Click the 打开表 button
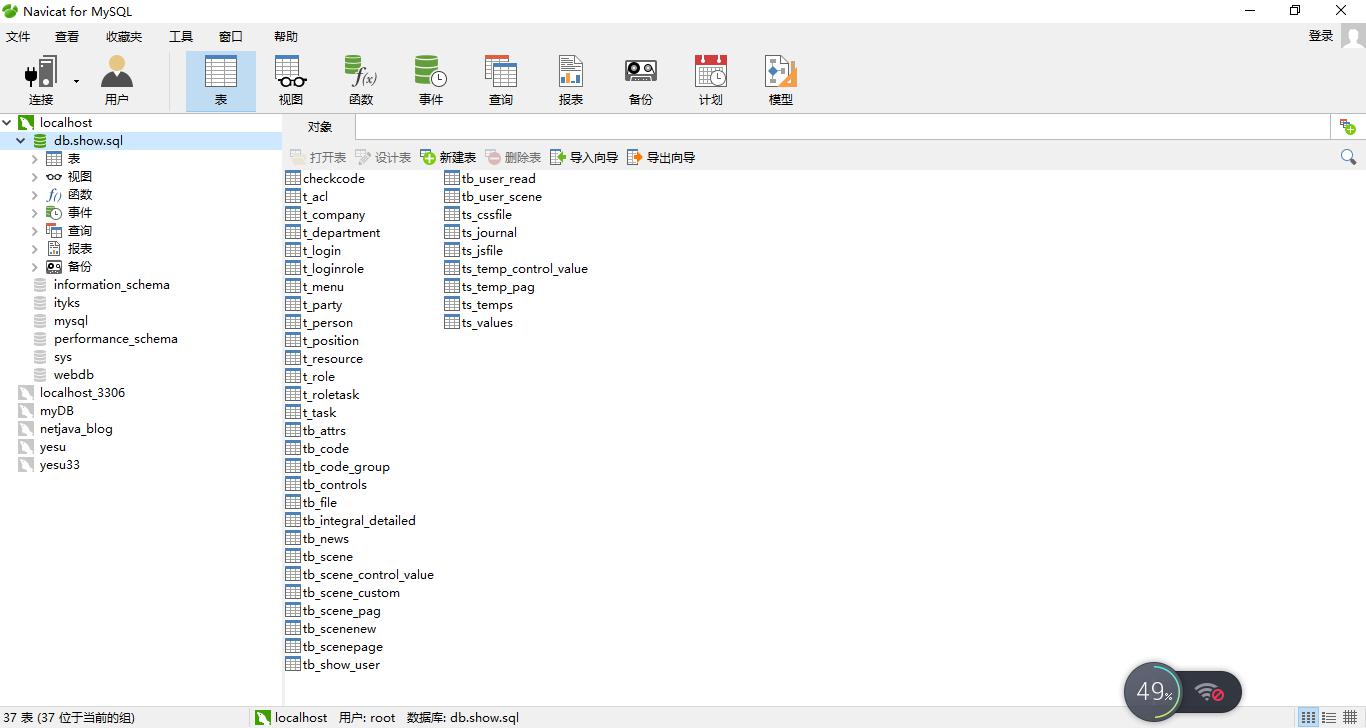 [x=318, y=158]
